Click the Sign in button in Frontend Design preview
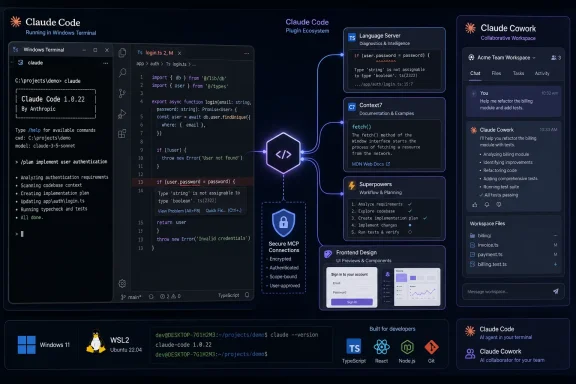 pyautogui.click(x=352, y=302)
